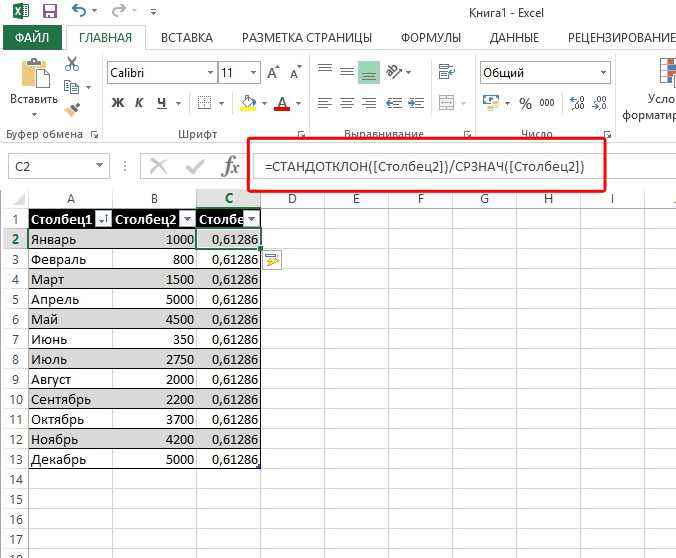Switch to РАЗМЕТКА СТРАНИЦЫ tab

click(x=307, y=38)
